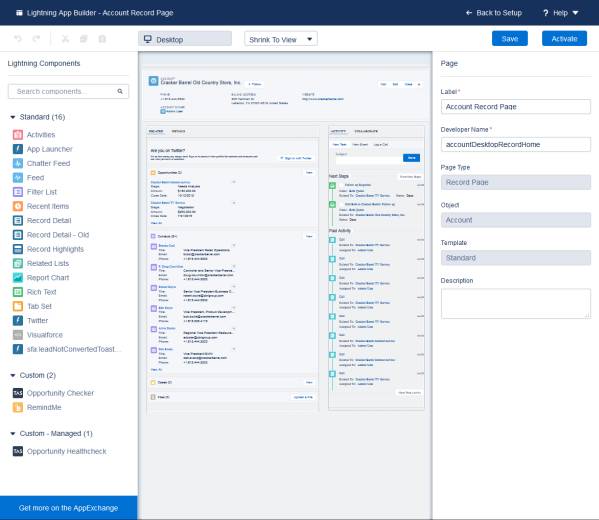Screen dimensions: 599x520
Task: Click the Redo icon in toolbar
Action: click(x=36, y=39)
